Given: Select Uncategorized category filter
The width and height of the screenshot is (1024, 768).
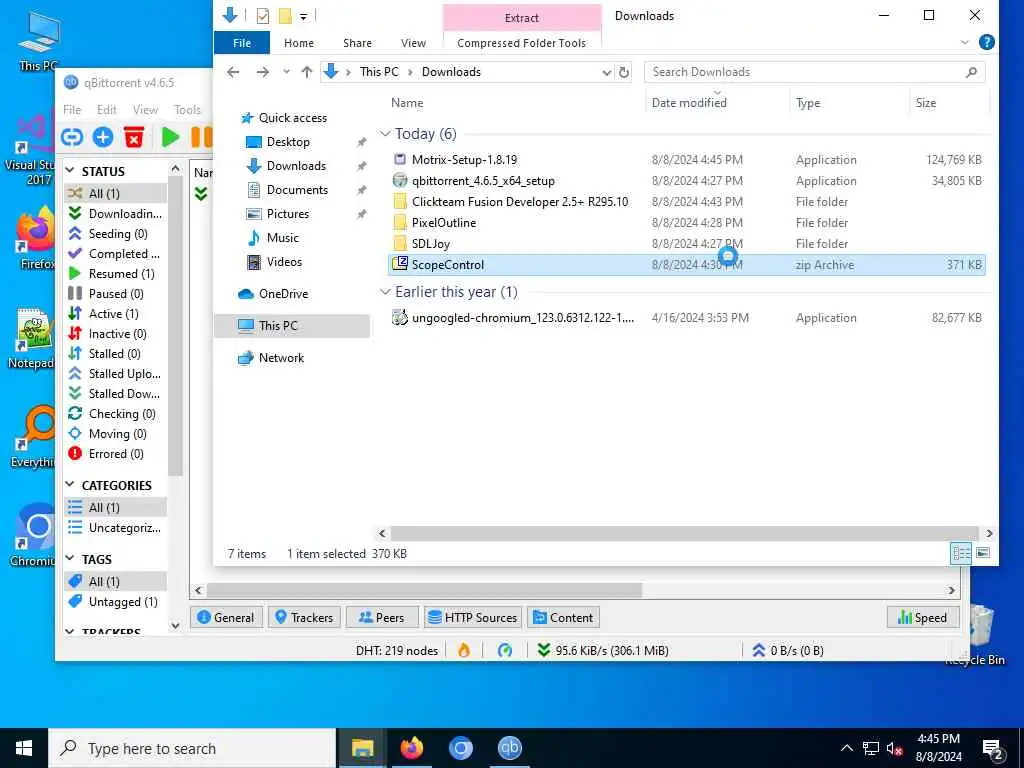Looking at the screenshot, I should 116,528.
